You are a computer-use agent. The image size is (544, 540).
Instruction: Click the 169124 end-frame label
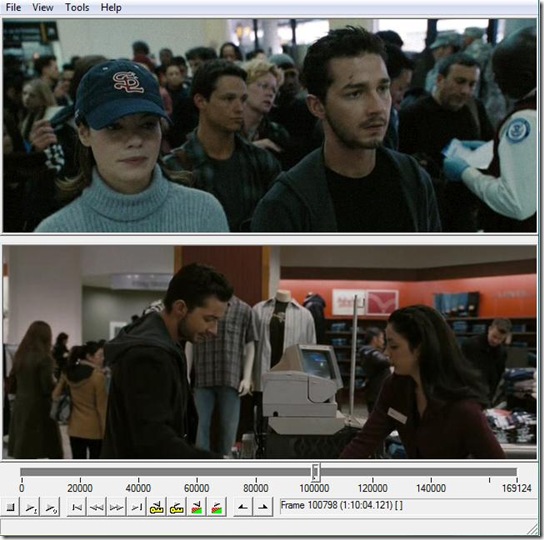[517, 488]
